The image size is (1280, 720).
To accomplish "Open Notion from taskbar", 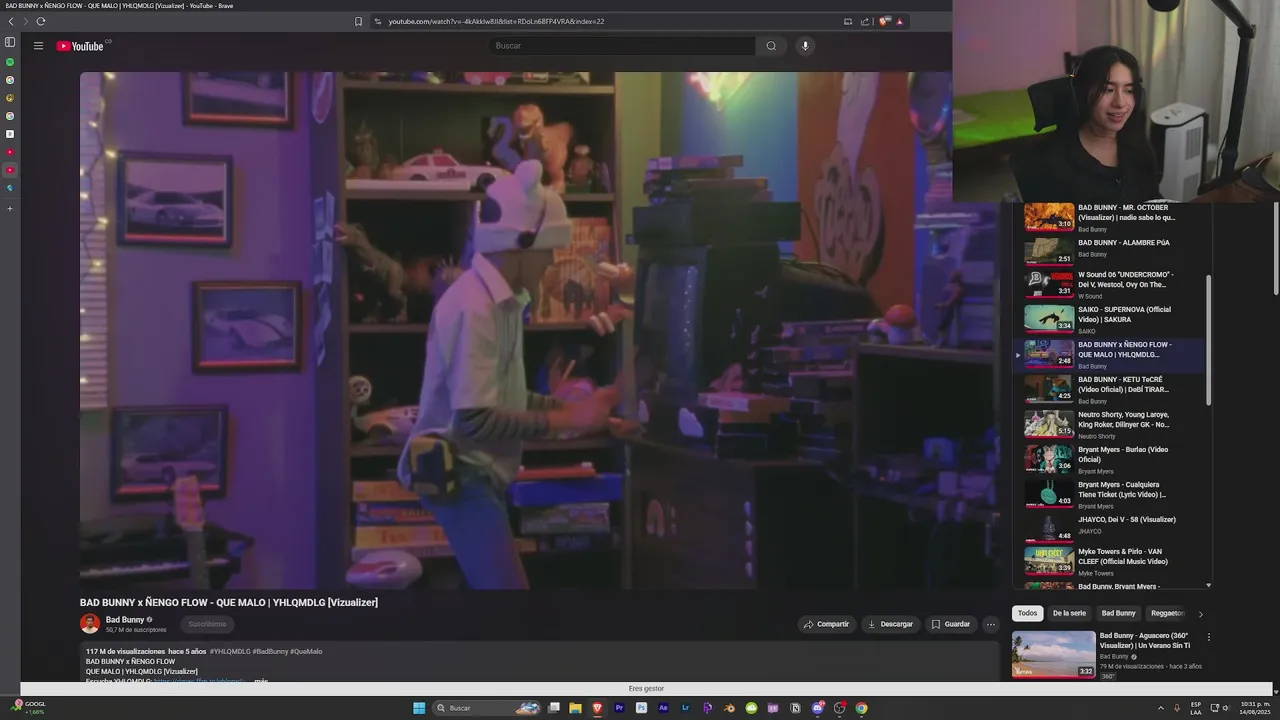I will pyautogui.click(x=795, y=708).
